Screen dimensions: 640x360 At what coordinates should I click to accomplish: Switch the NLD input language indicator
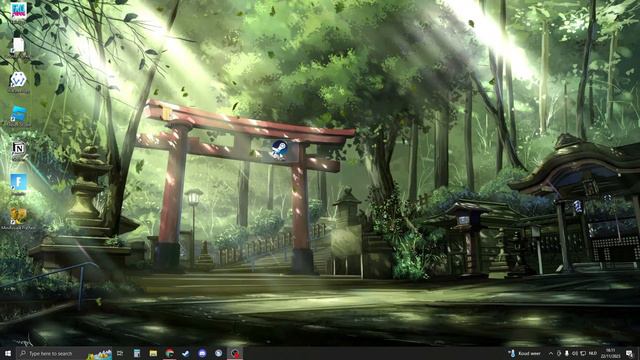point(593,353)
